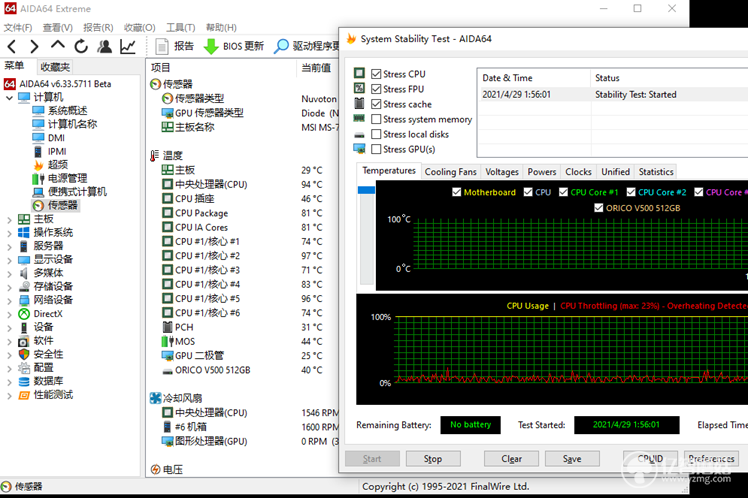This screenshot has width=748, height=498.
Task: Go back with the left arrow toolbar icon
Action: point(12,46)
